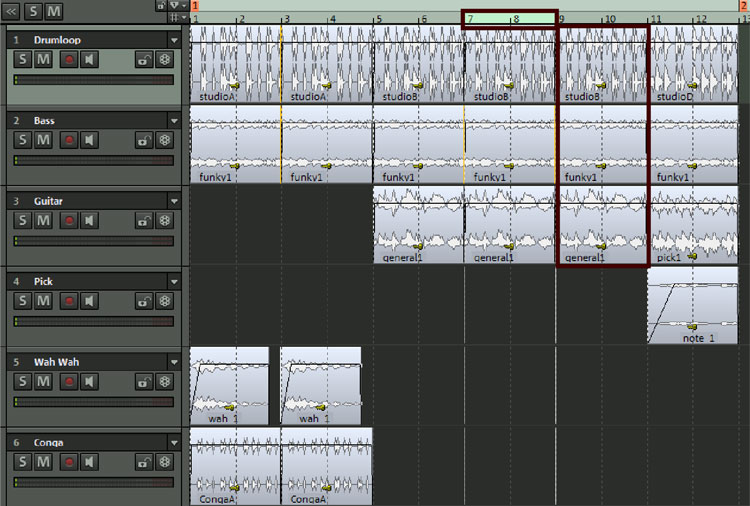Toggle speaker monitoring on Conga track
Viewport: 750px width, 506px height.
pyautogui.click(x=89, y=462)
